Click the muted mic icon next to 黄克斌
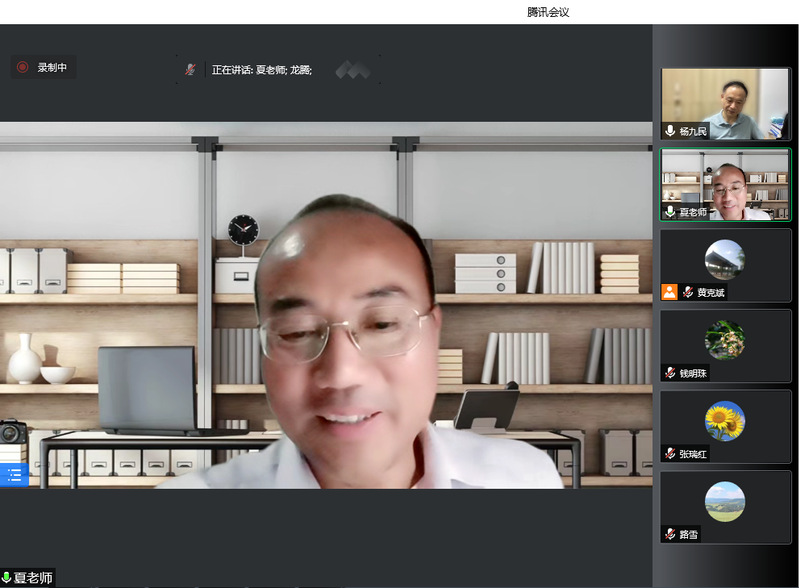Image resolution: width=799 pixels, height=588 pixels. coord(688,292)
